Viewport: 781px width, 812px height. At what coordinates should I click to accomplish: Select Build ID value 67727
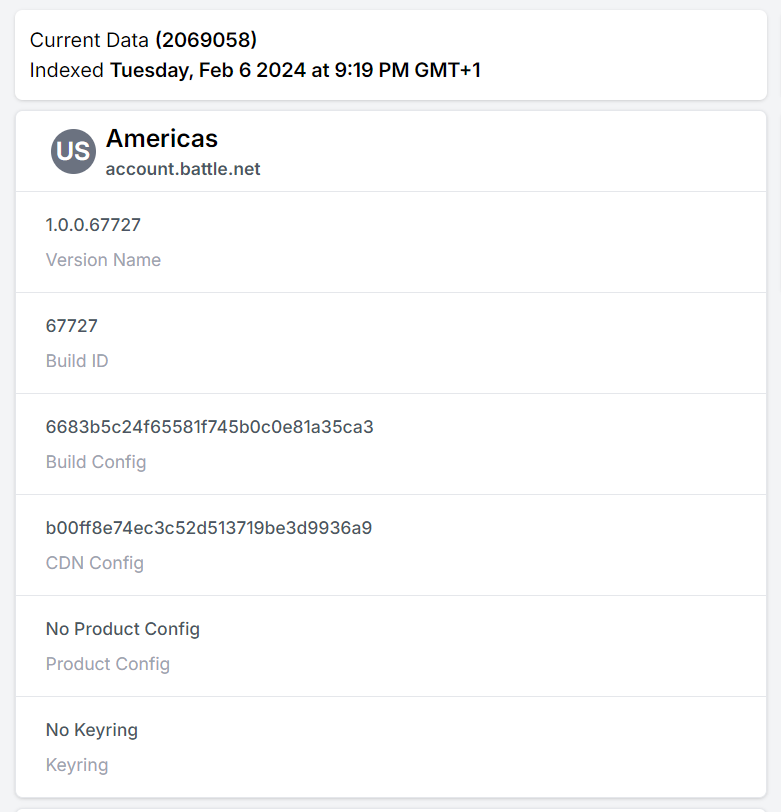[71, 326]
